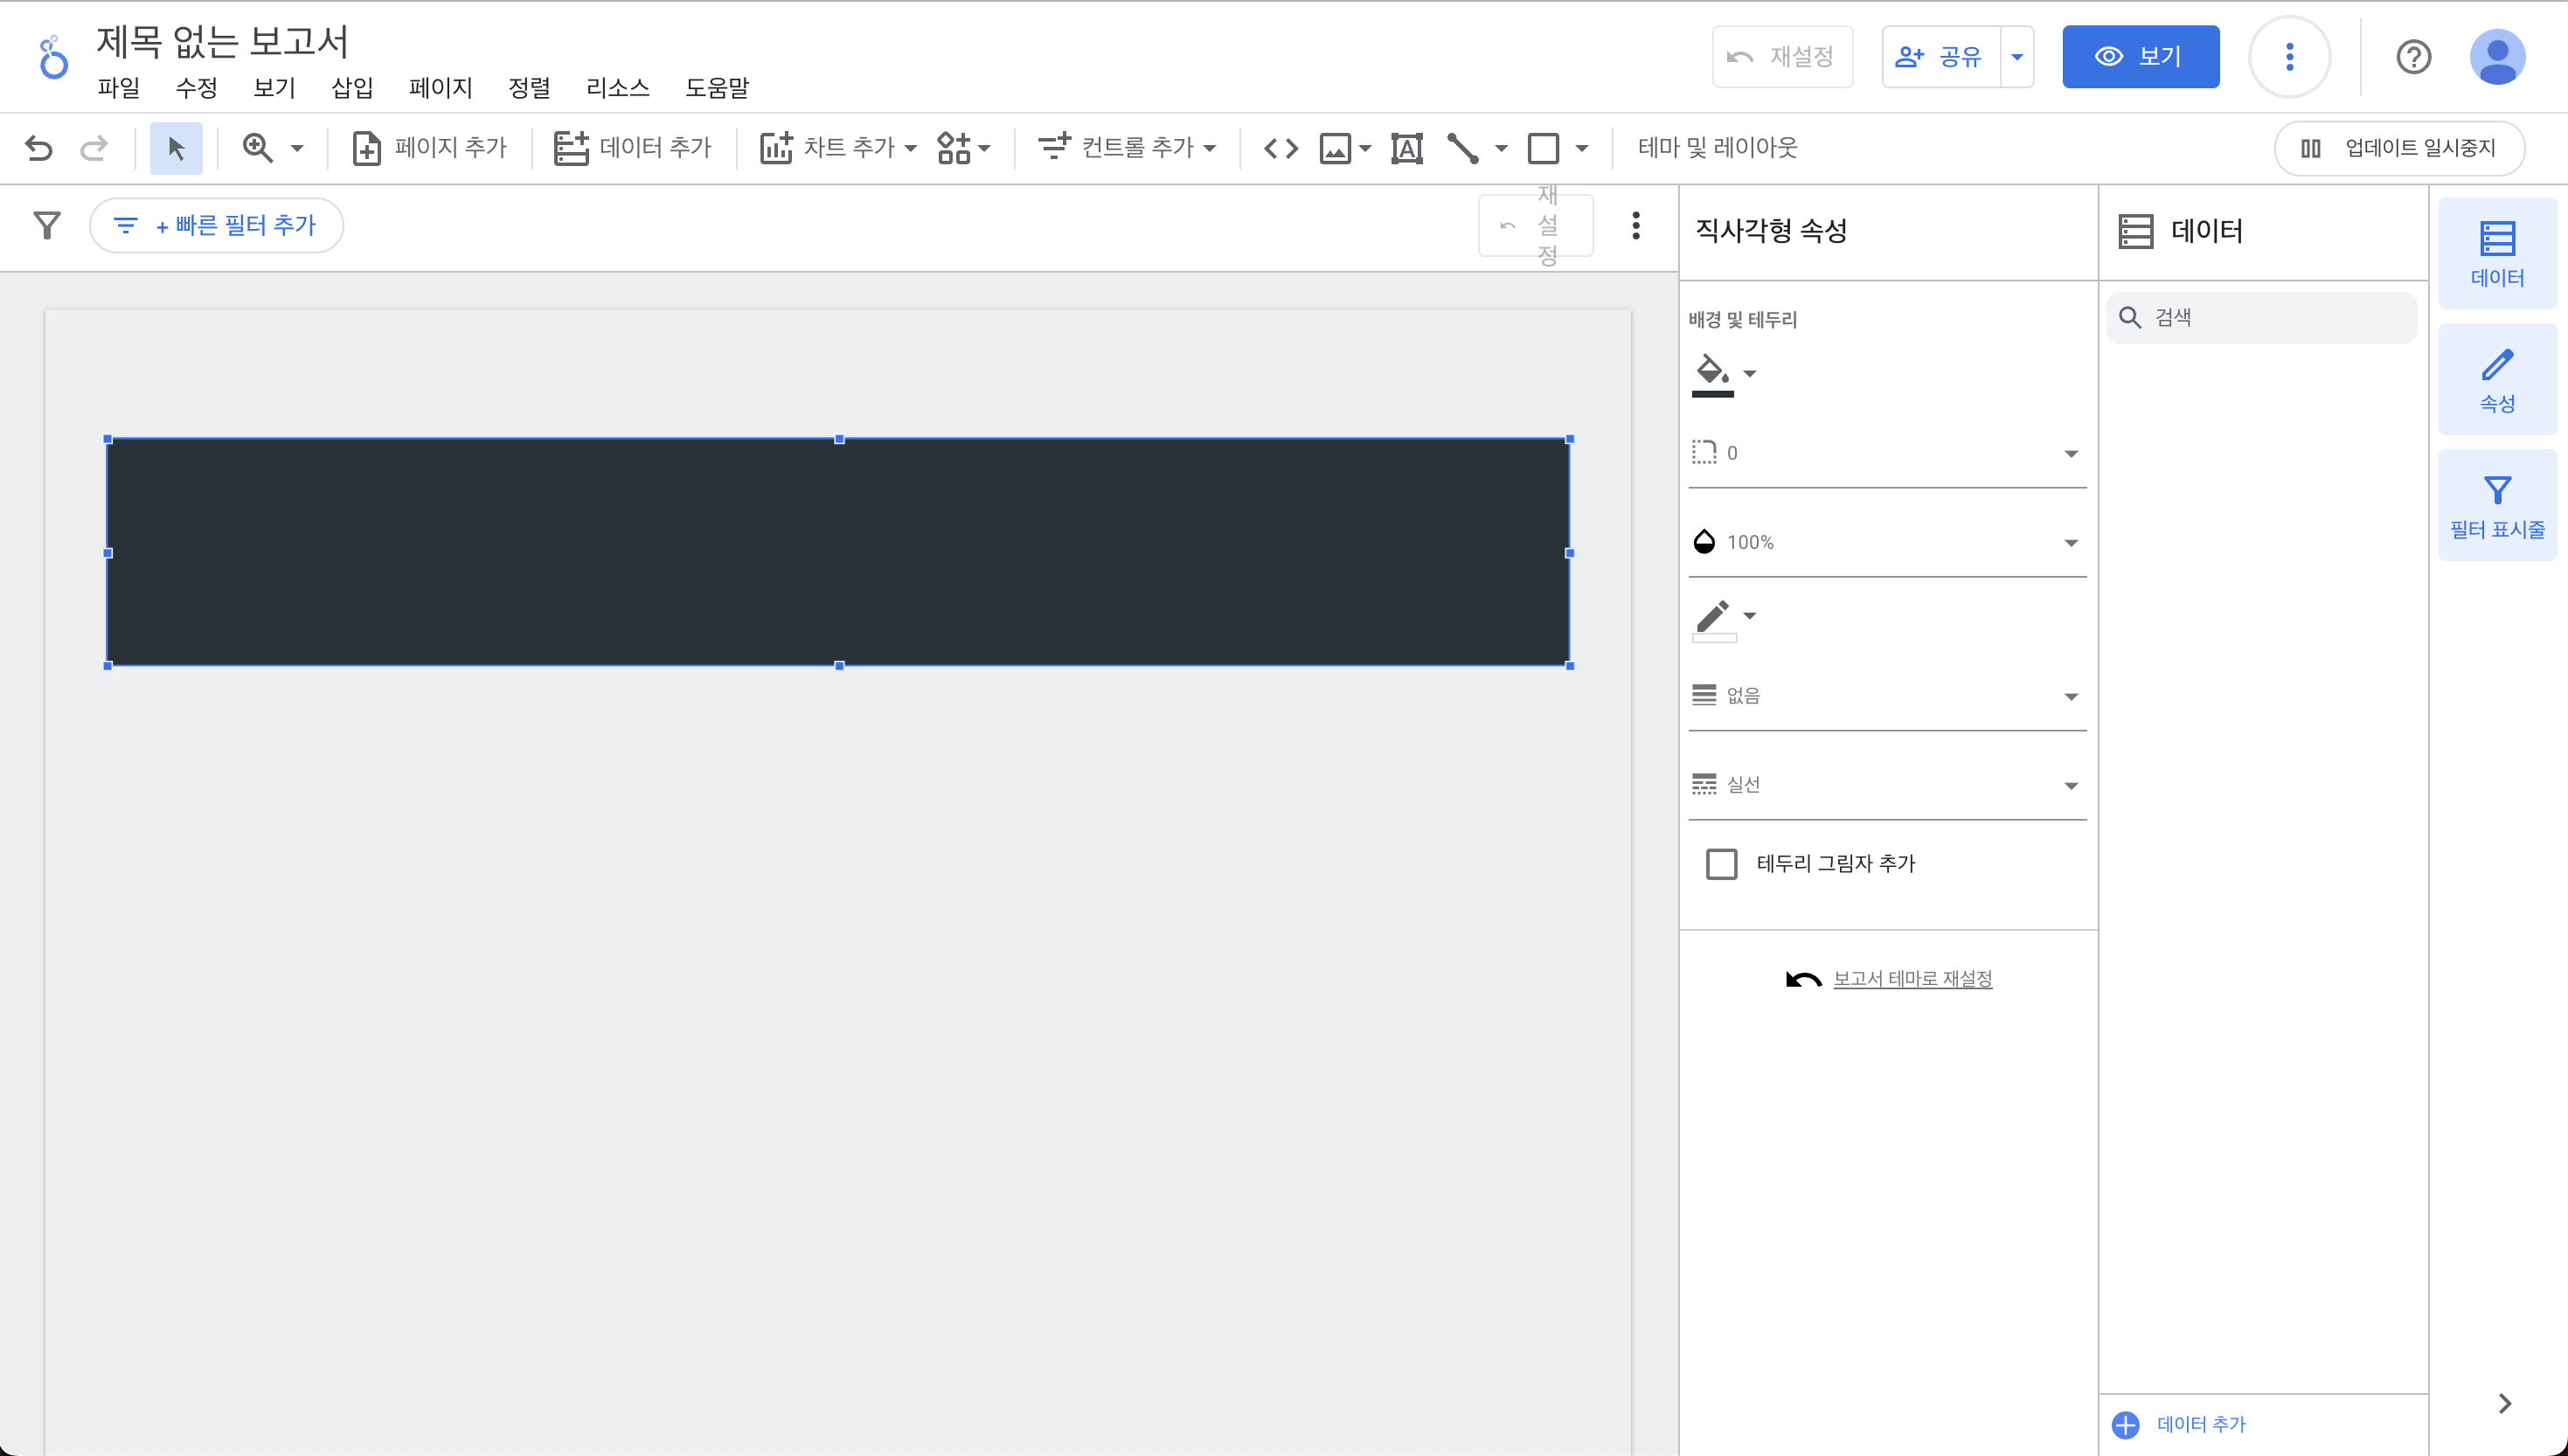The image size is (2568, 1456).
Task: Click 보고서 테마로 재설정 link
Action: [1911, 978]
